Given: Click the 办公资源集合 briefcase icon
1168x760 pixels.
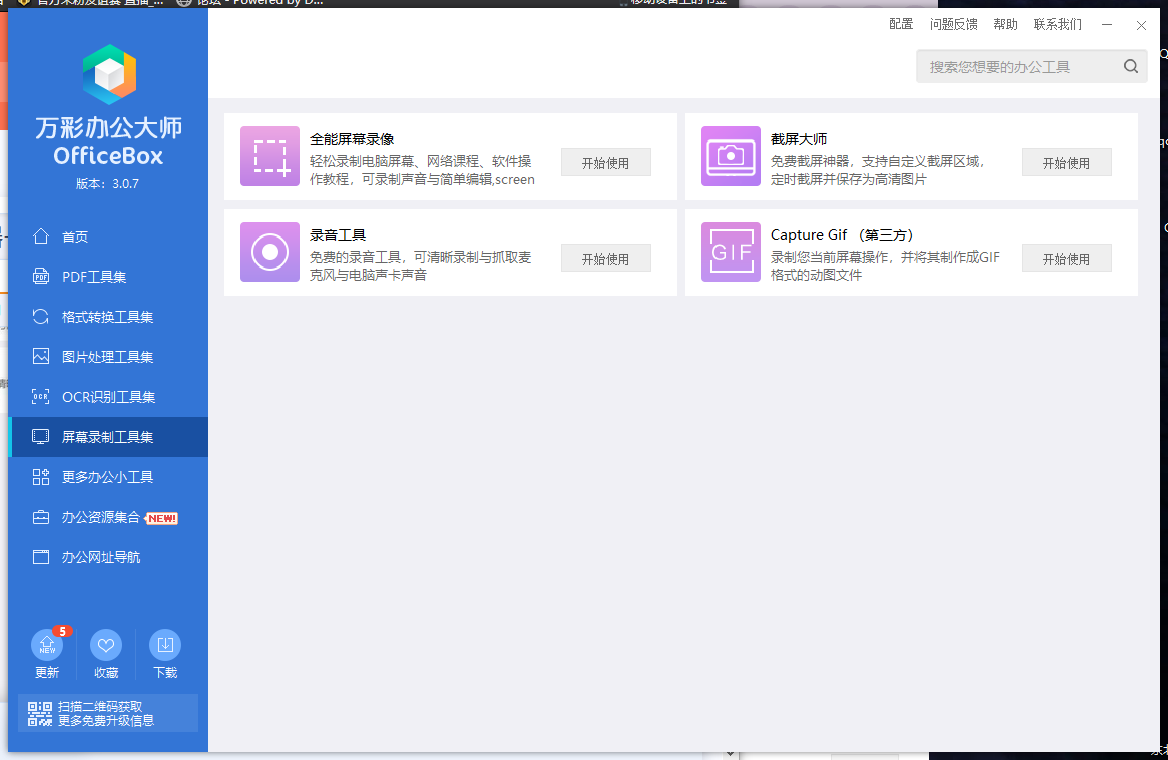Looking at the screenshot, I should point(41,517).
